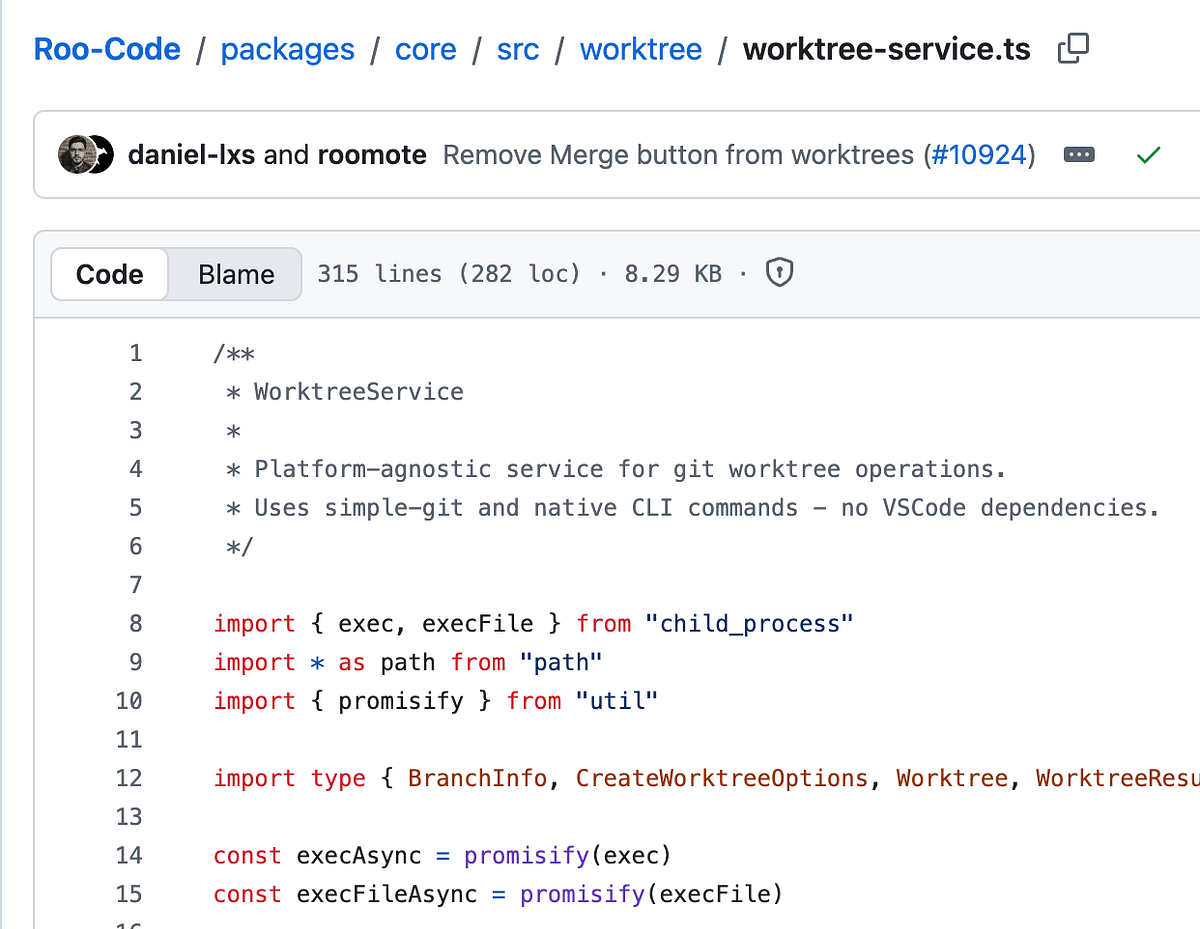Click the 'Platform-agnostic service' comment line

coord(616,469)
